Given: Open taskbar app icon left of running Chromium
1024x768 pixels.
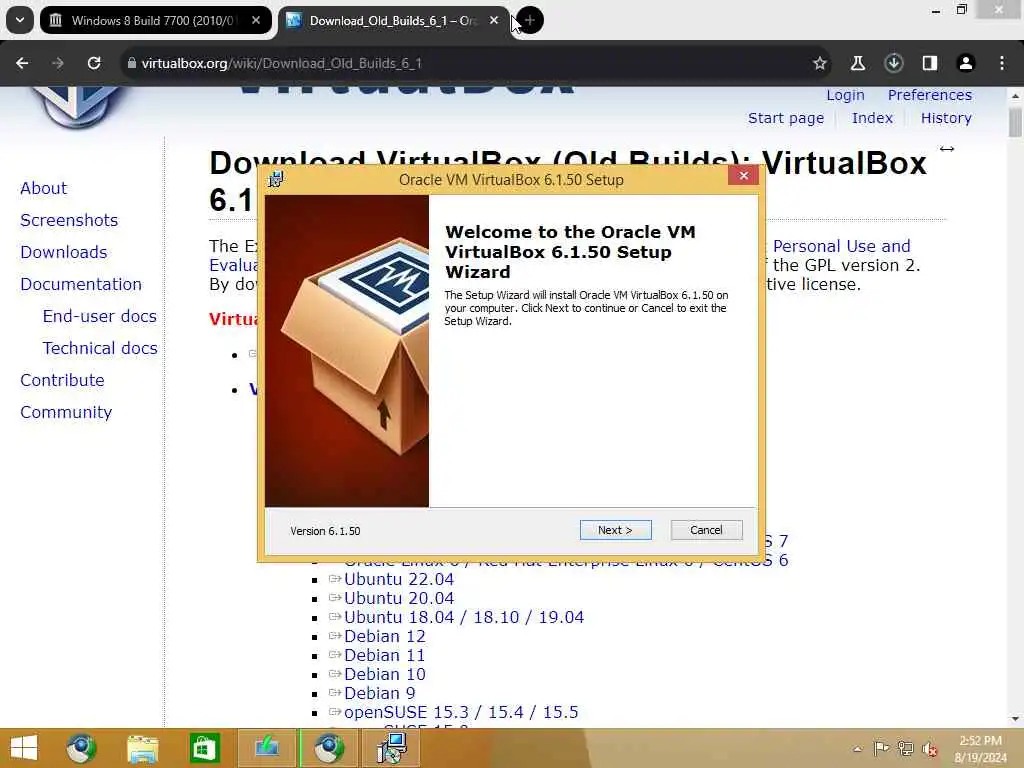Looking at the screenshot, I should tap(266, 748).
